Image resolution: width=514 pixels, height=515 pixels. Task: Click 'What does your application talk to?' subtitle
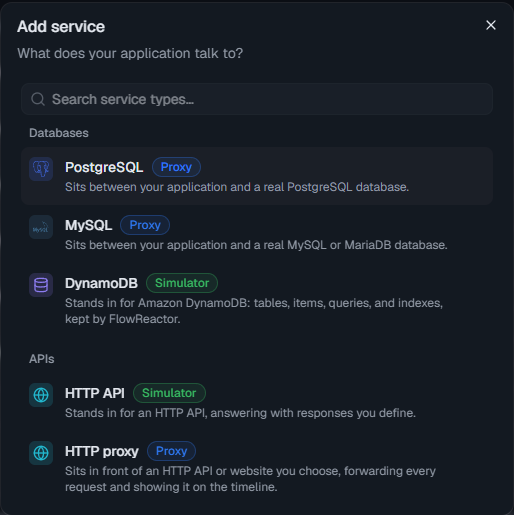tap(130, 53)
